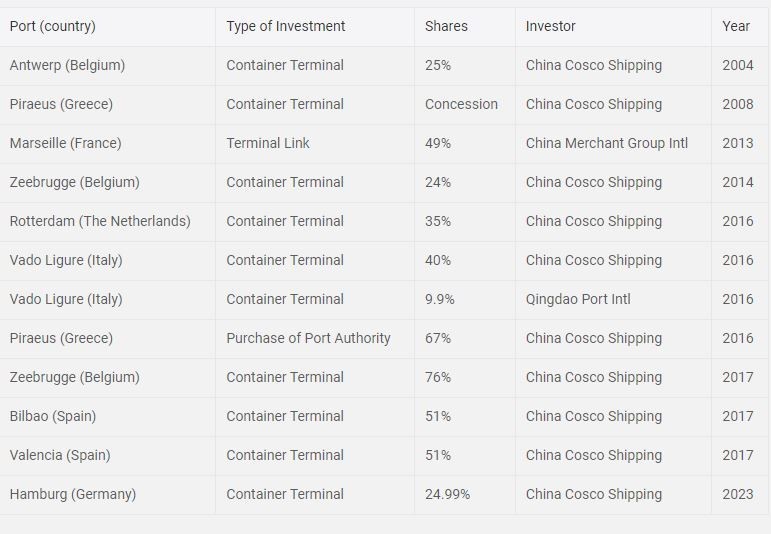Click the year 2004 cell
Viewport: 771px width, 534px height.
click(738, 65)
